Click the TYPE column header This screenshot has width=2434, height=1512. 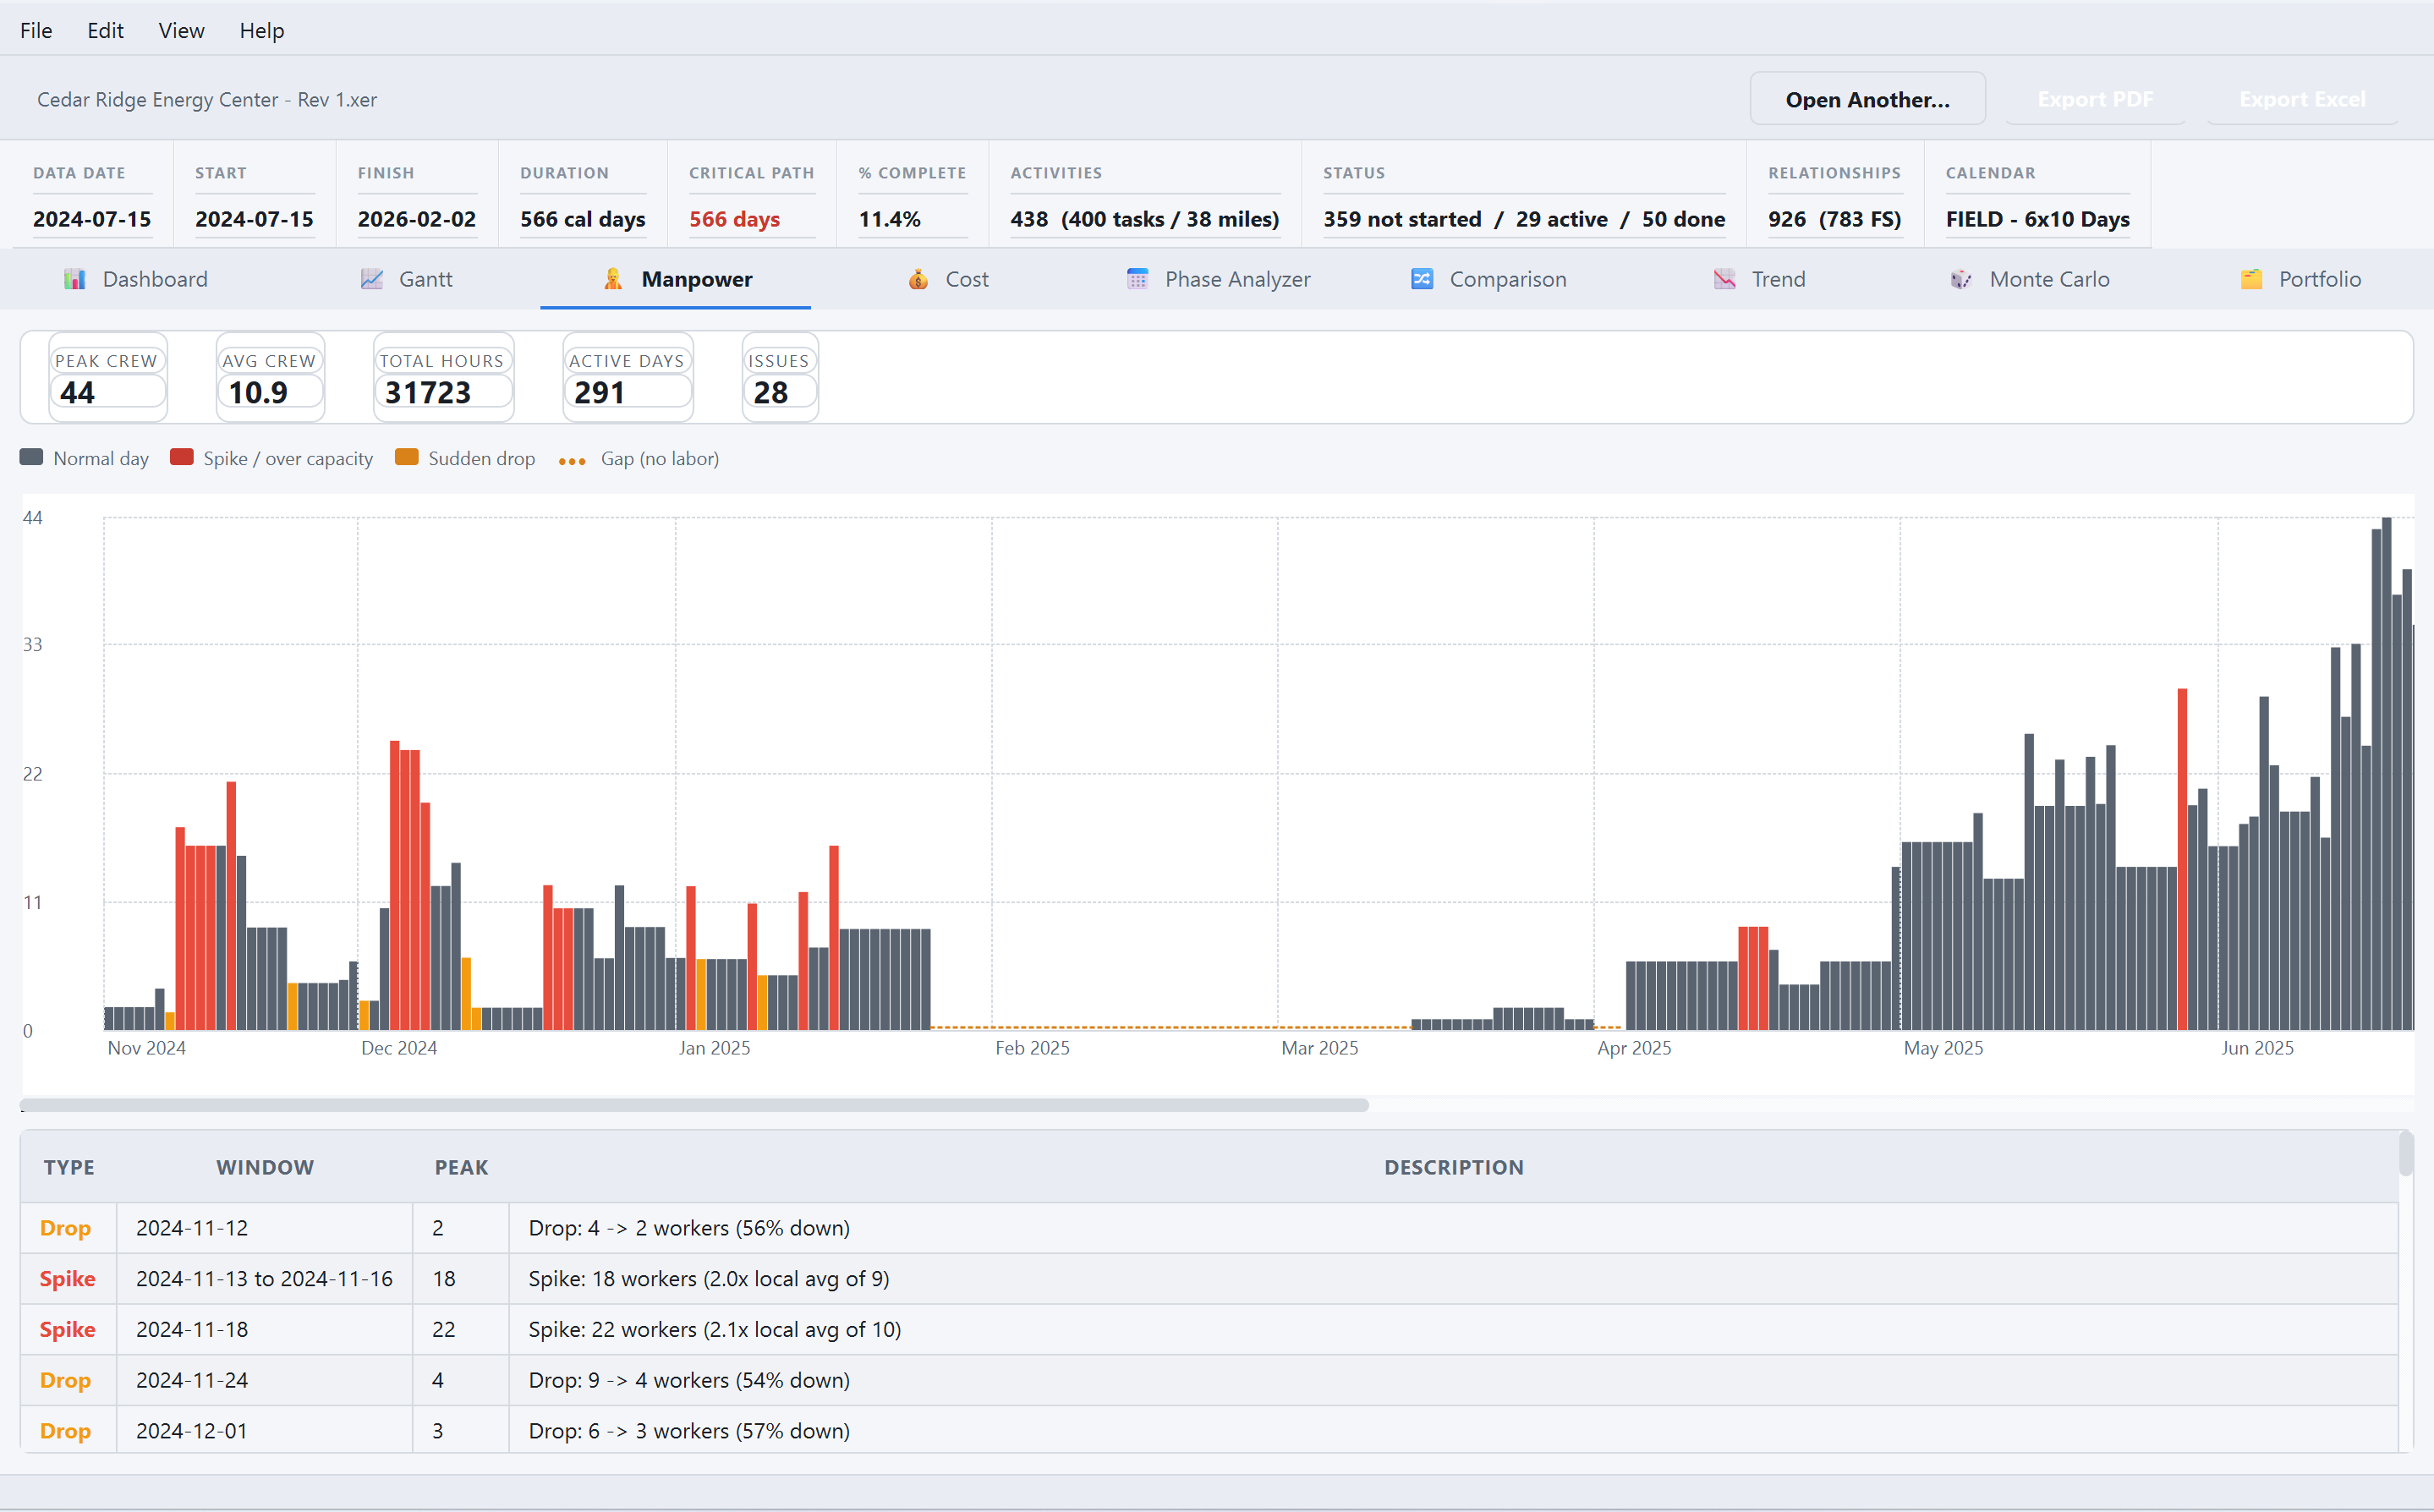click(x=69, y=1167)
